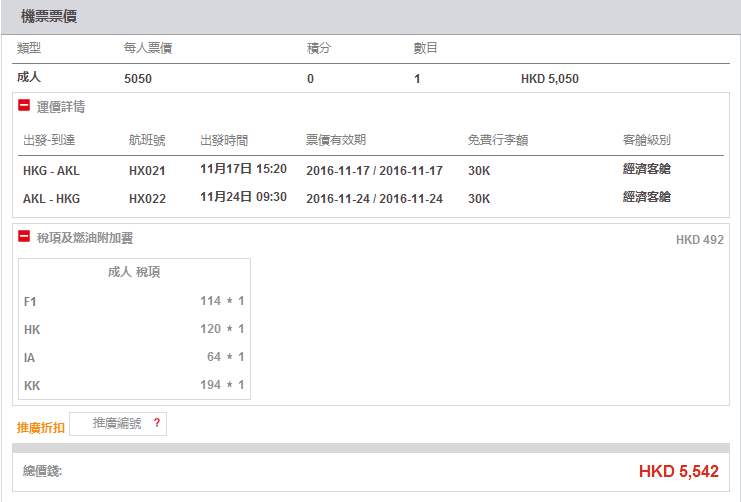Click the 每人票價 column header

tap(148, 48)
